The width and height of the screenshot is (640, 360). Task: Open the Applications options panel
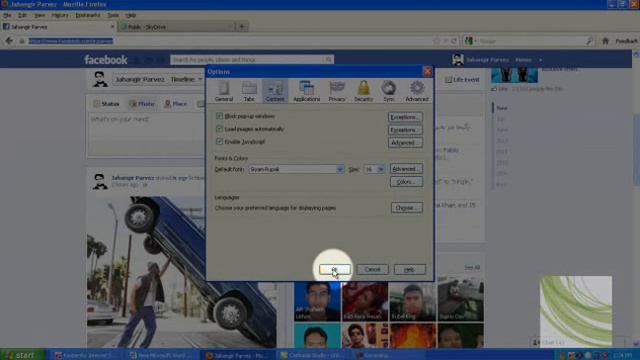click(307, 91)
